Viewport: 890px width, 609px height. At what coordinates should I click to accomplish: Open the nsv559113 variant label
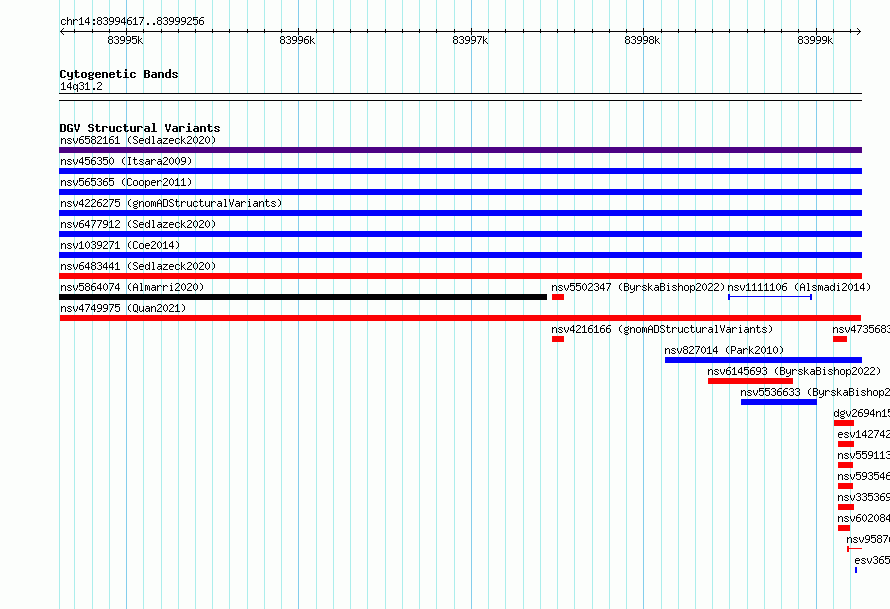coord(863,455)
